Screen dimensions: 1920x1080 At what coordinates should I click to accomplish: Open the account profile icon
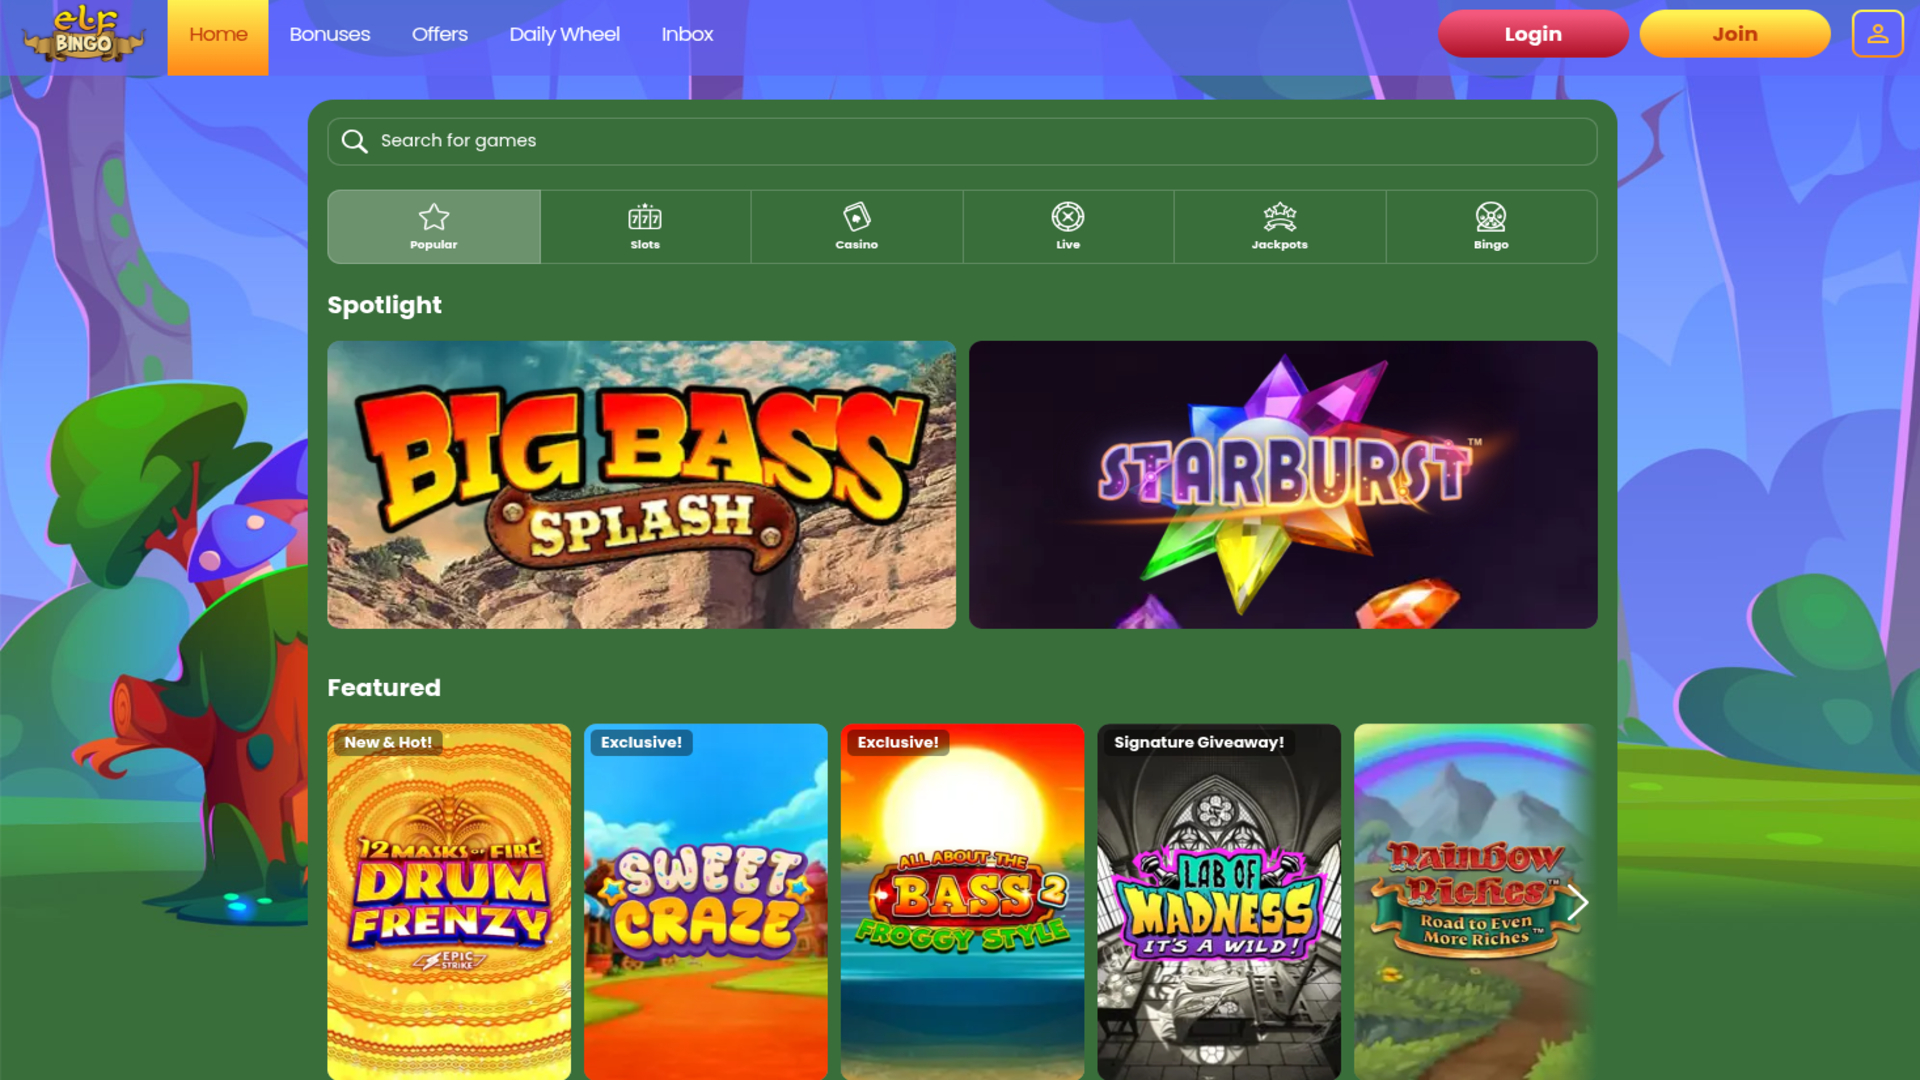(1877, 33)
